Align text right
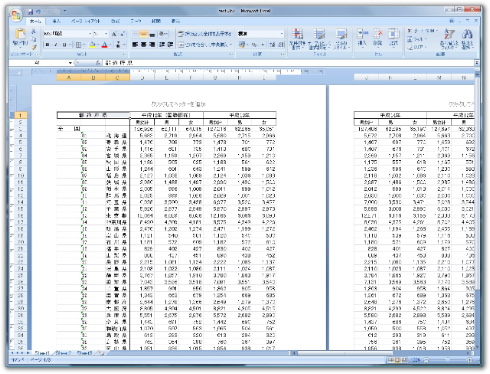 (x=152, y=44)
